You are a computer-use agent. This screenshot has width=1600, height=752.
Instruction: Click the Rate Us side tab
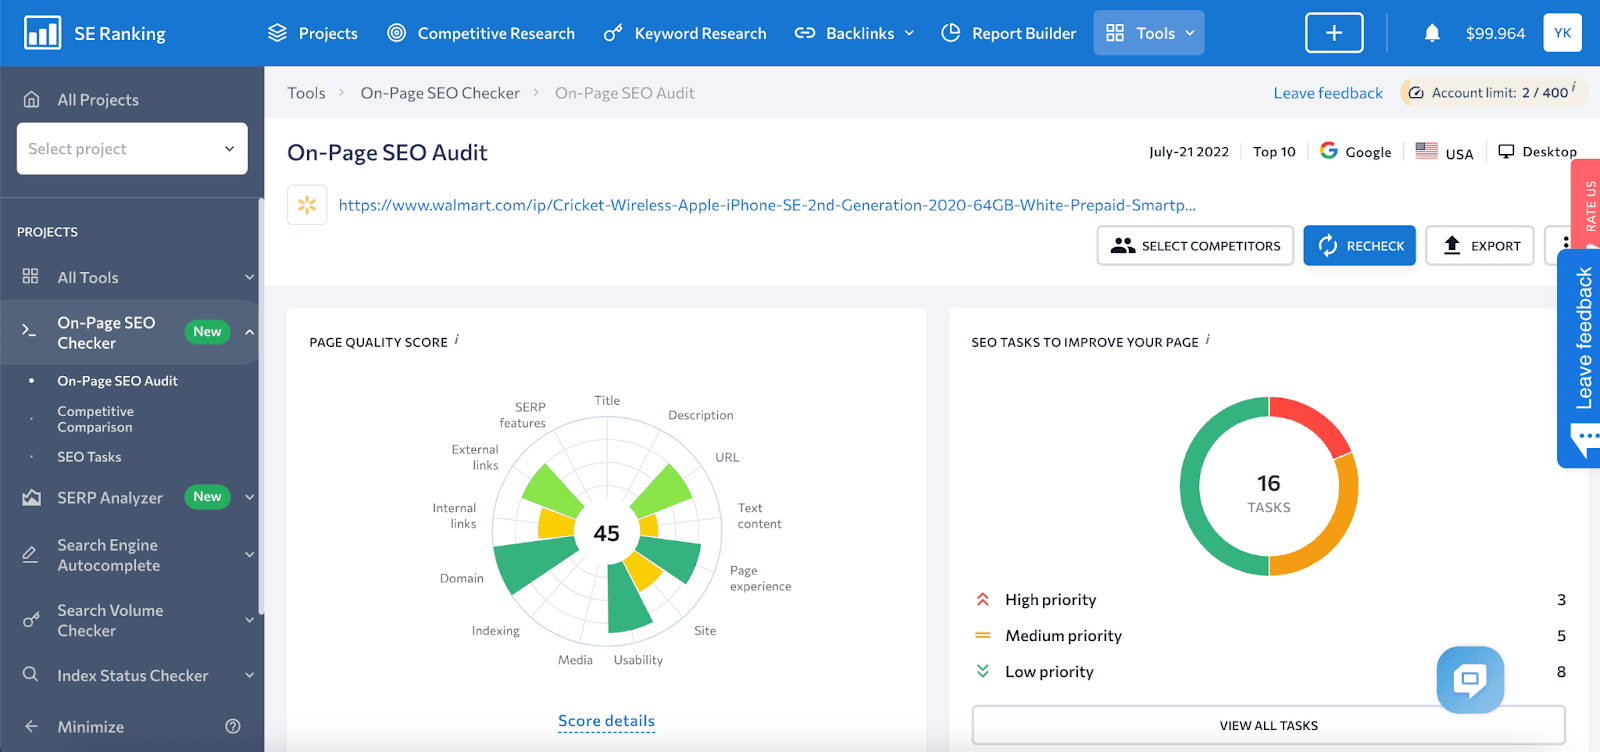(1588, 205)
